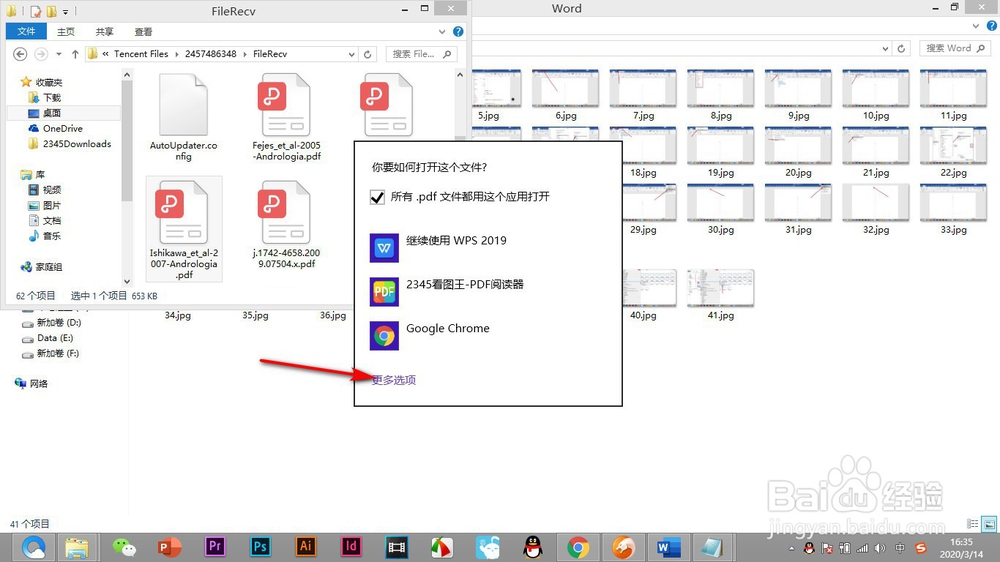The image size is (1000, 562).
Task: Switch to the 共享 ribbon tab
Action: 104,31
